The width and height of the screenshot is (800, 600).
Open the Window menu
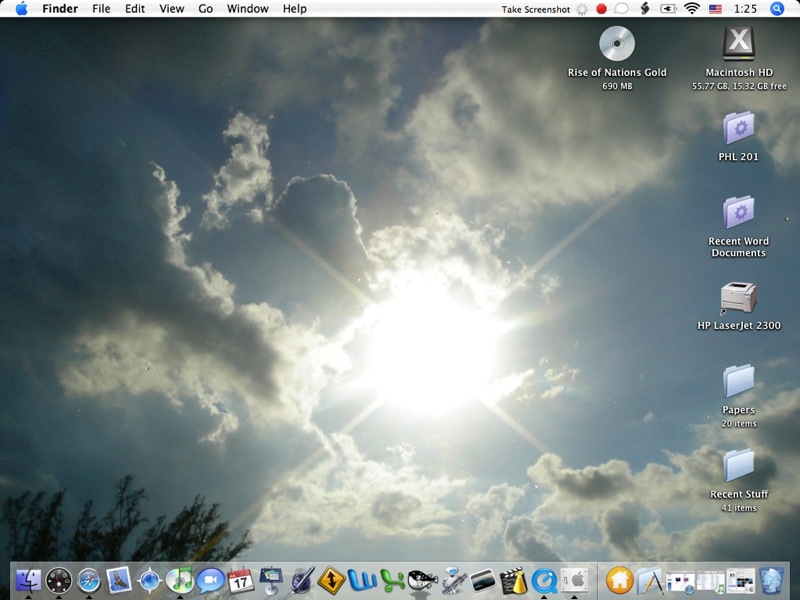point(247,9)
